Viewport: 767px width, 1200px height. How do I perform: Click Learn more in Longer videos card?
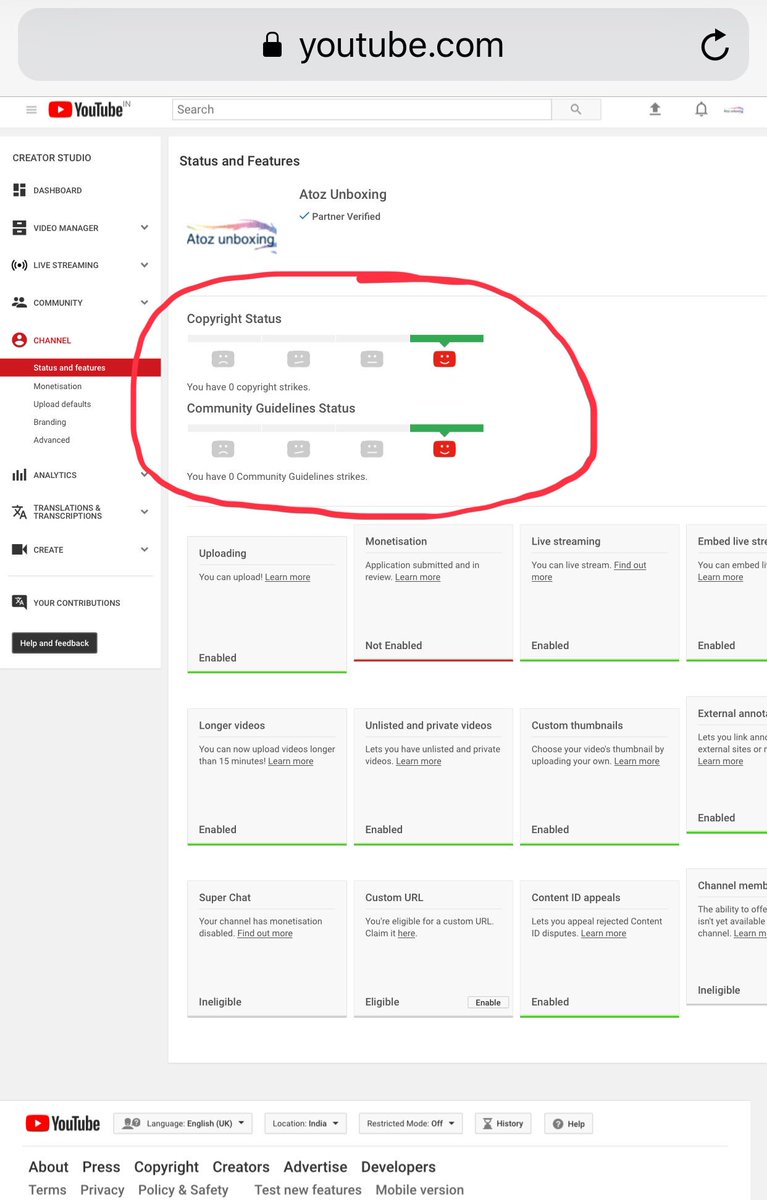(291, 761)
